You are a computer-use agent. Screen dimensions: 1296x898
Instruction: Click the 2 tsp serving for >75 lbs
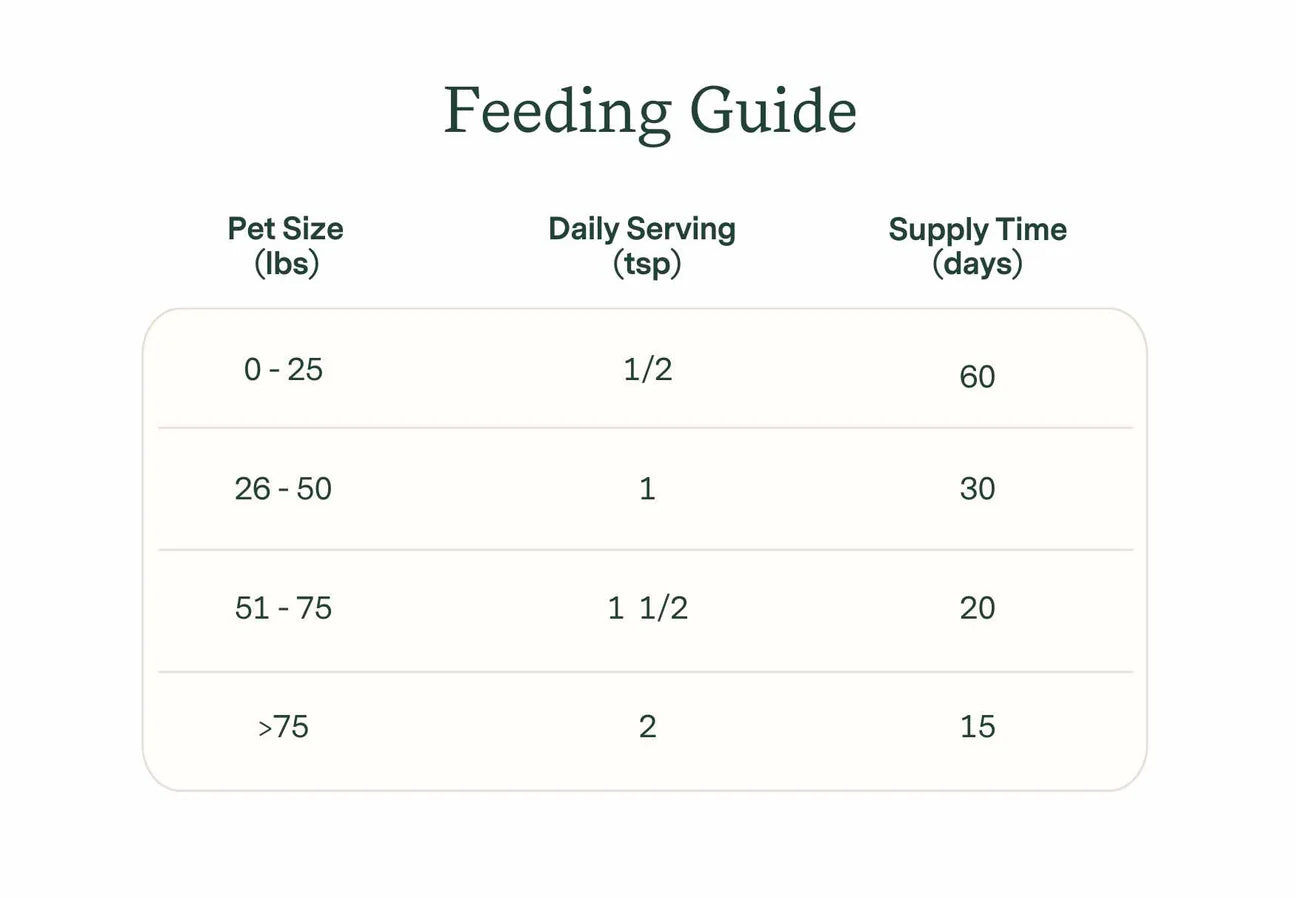click(647, 727)
